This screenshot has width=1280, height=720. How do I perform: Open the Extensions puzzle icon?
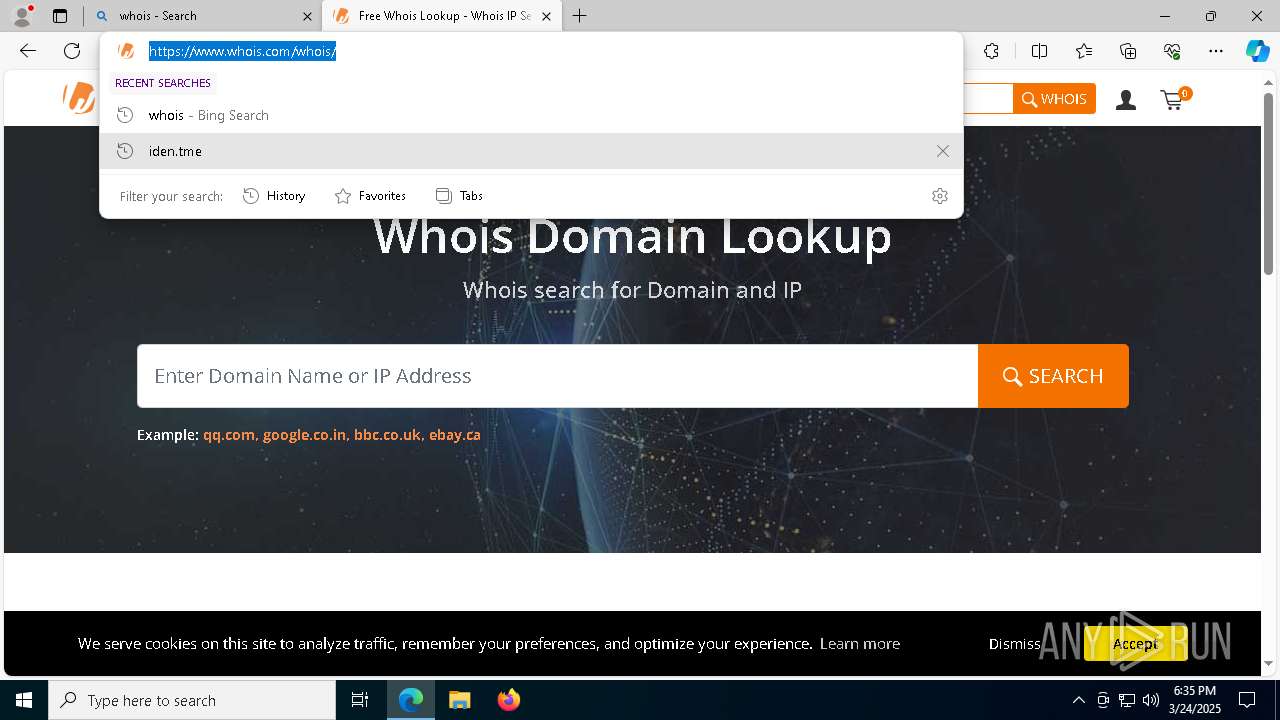(991, 51)
